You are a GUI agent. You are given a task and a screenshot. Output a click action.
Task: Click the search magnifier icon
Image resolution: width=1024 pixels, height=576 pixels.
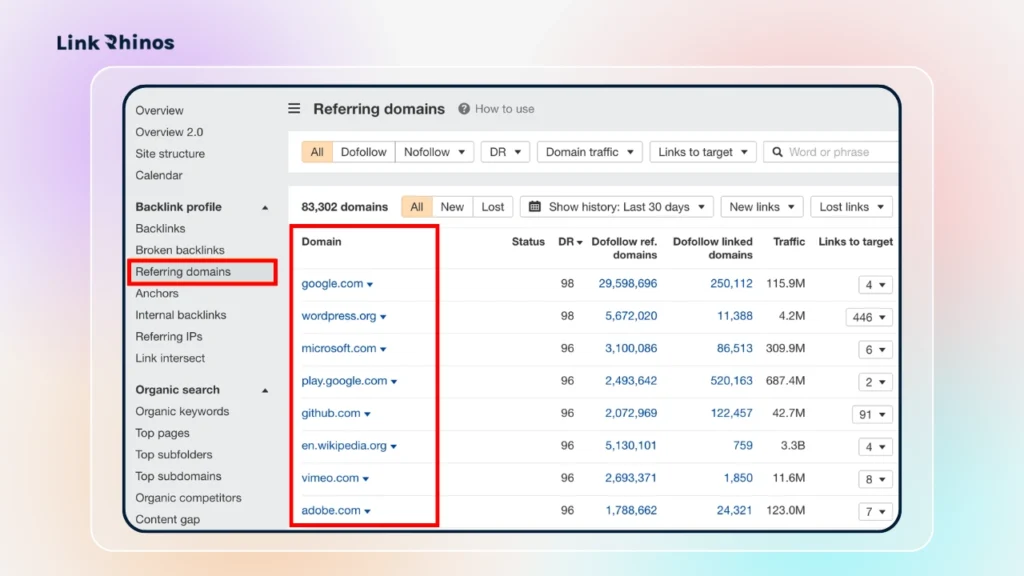click(777, 152)
